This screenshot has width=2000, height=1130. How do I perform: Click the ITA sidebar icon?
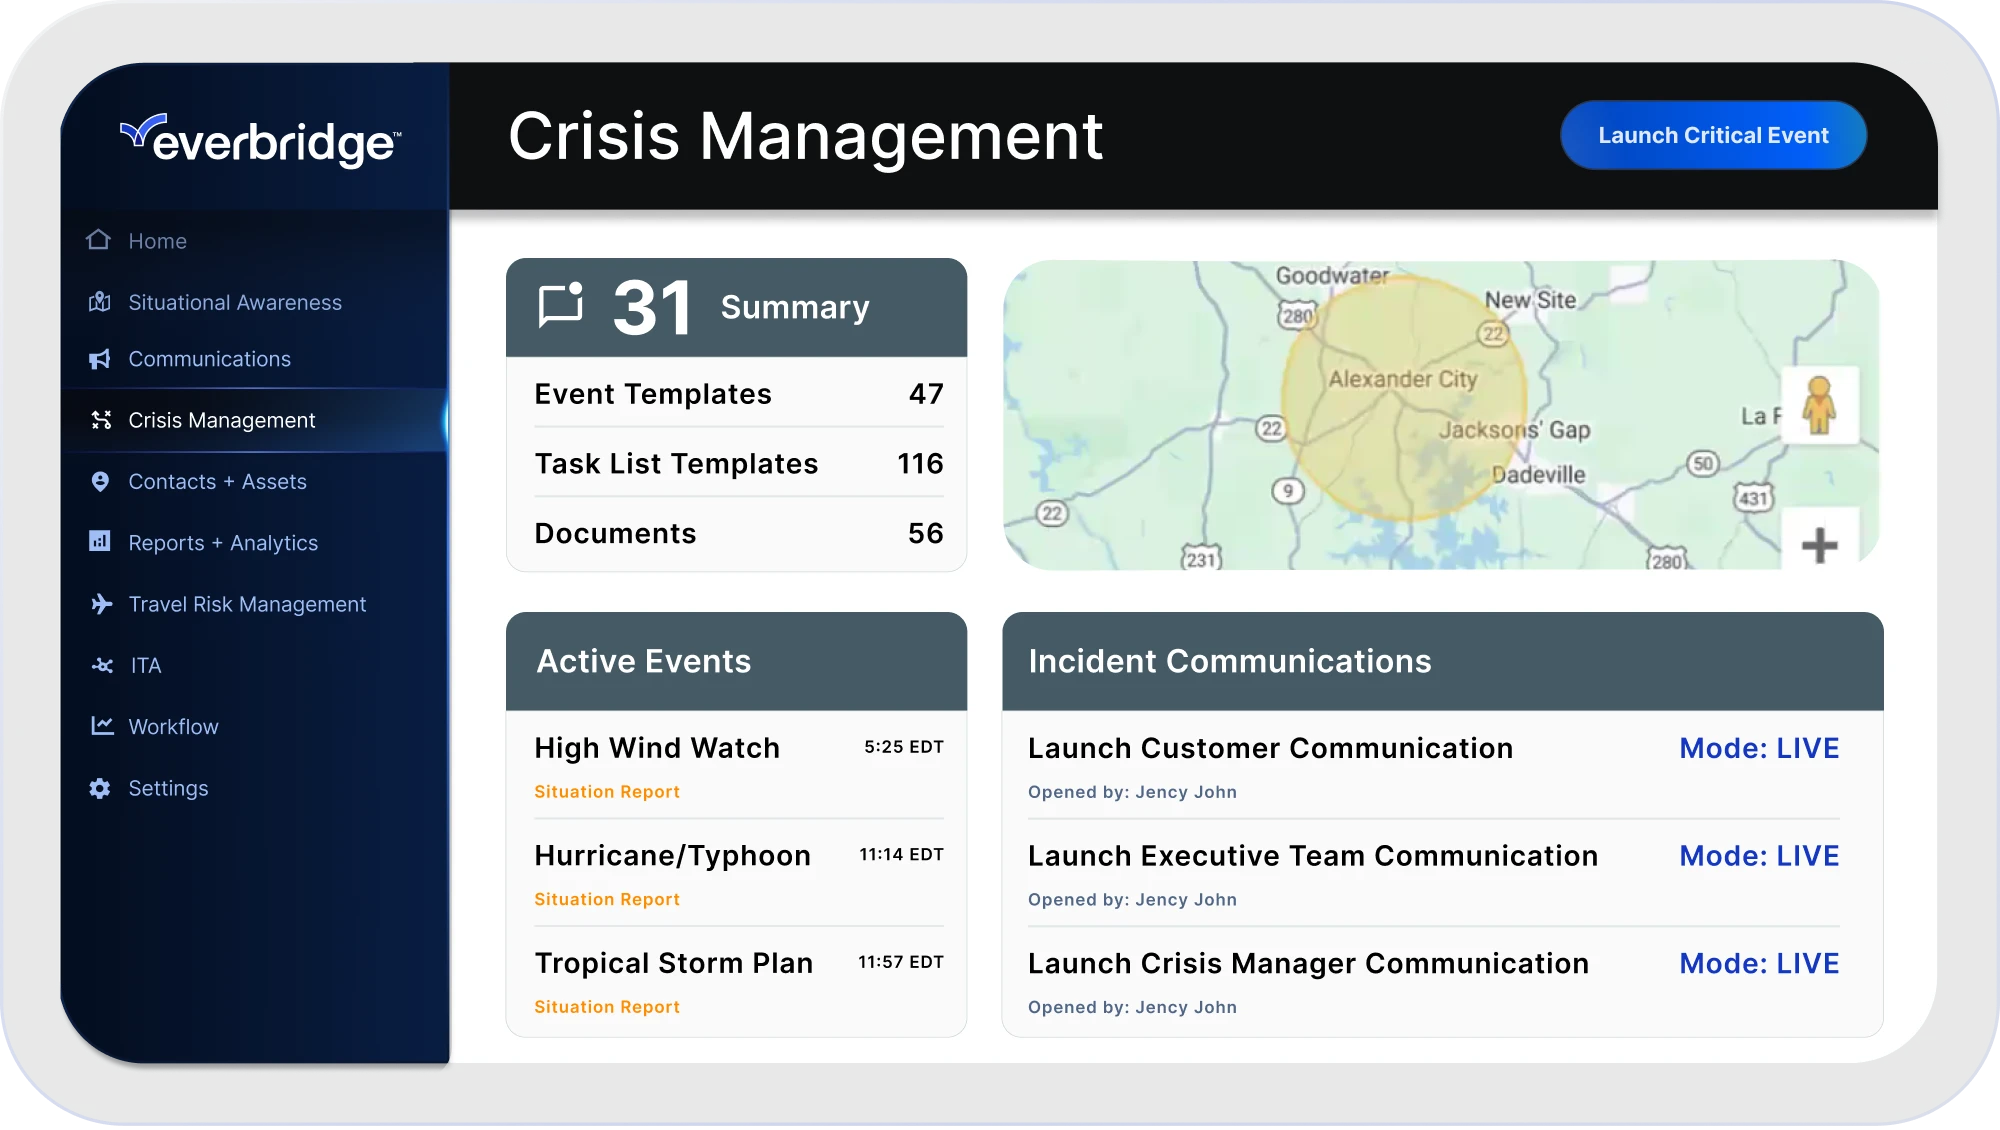[x=102, y=665]
